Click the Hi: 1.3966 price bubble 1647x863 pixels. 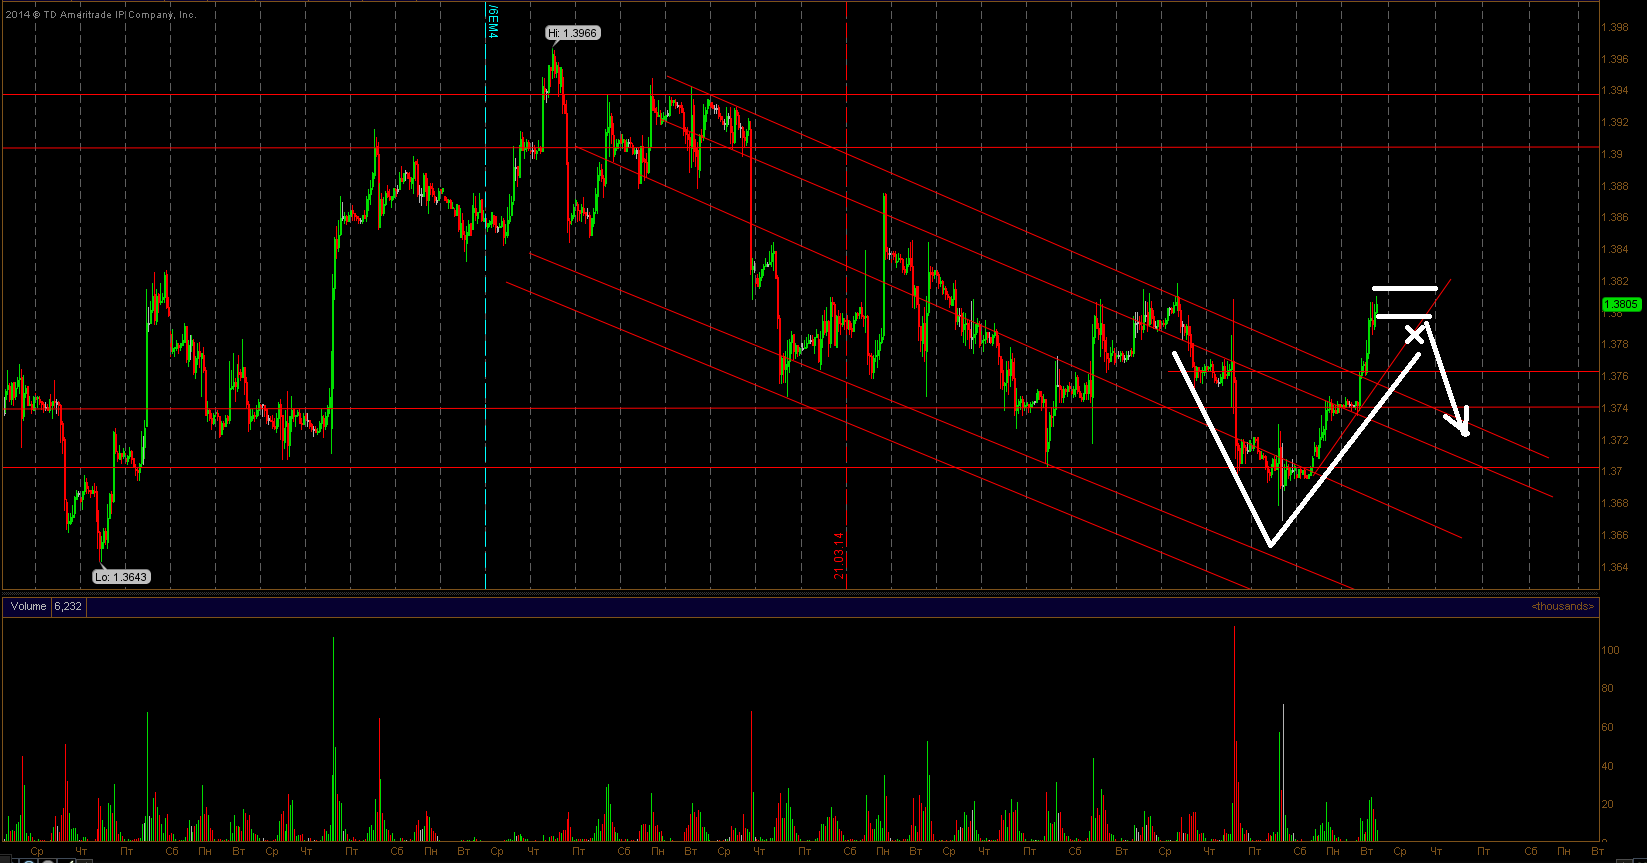[573, 33]
